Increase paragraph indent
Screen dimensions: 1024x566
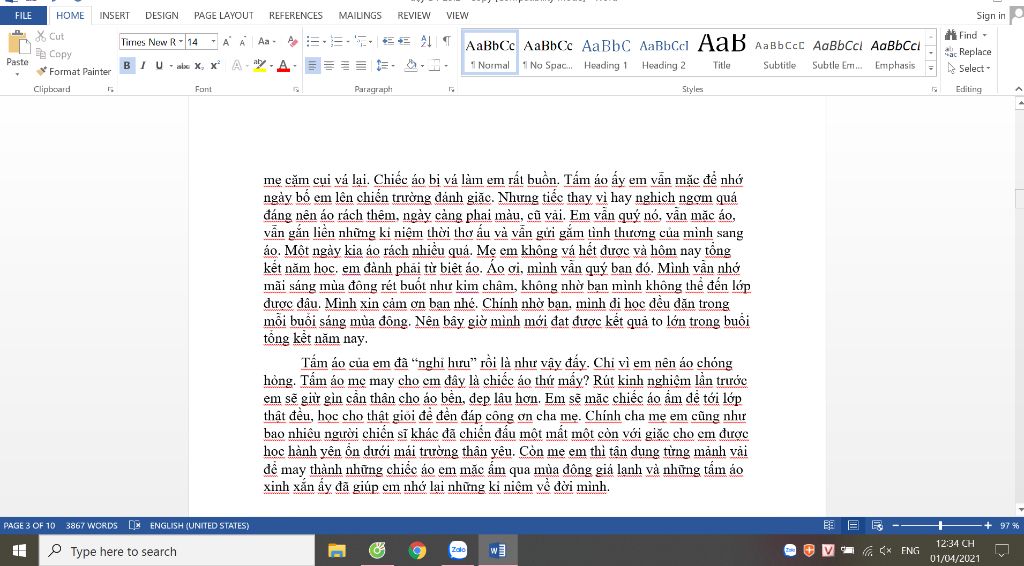pyautogui.click(x=404, y=41)
